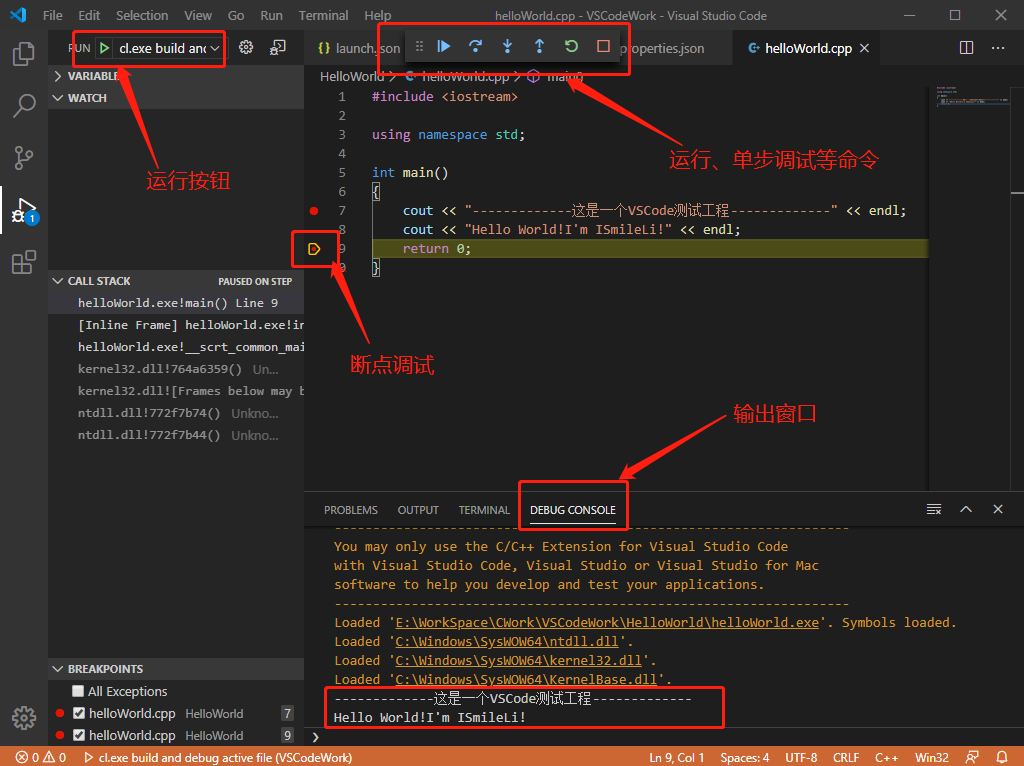Maximize the bottom panel size
The height and width of the screenshot is (766, 1024).
(966, 509)
